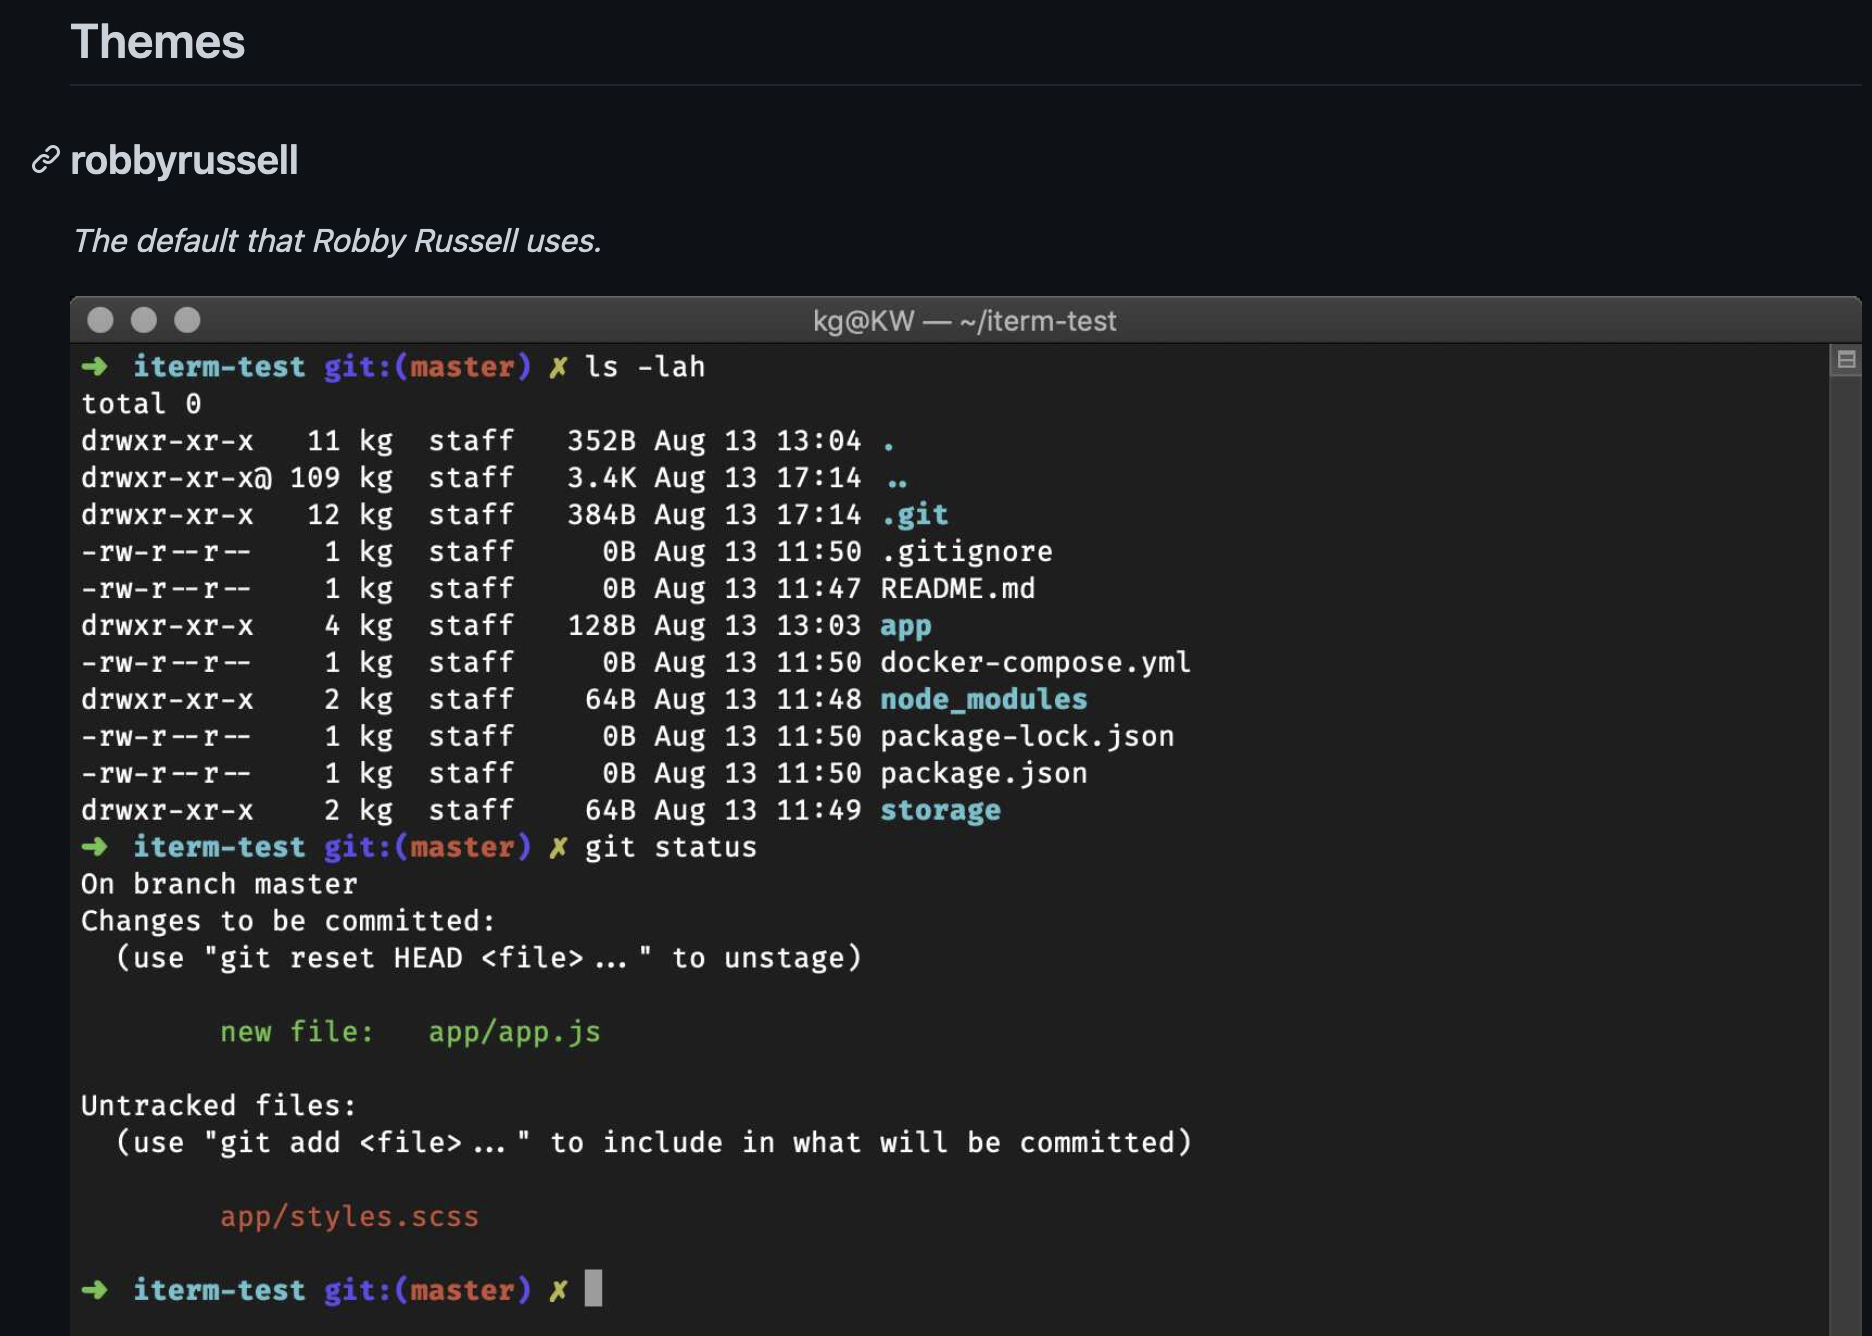Click the "docker-compose.yml" file name
The height and width of the screenshot is (1336, 1872).
point(1035,663)
